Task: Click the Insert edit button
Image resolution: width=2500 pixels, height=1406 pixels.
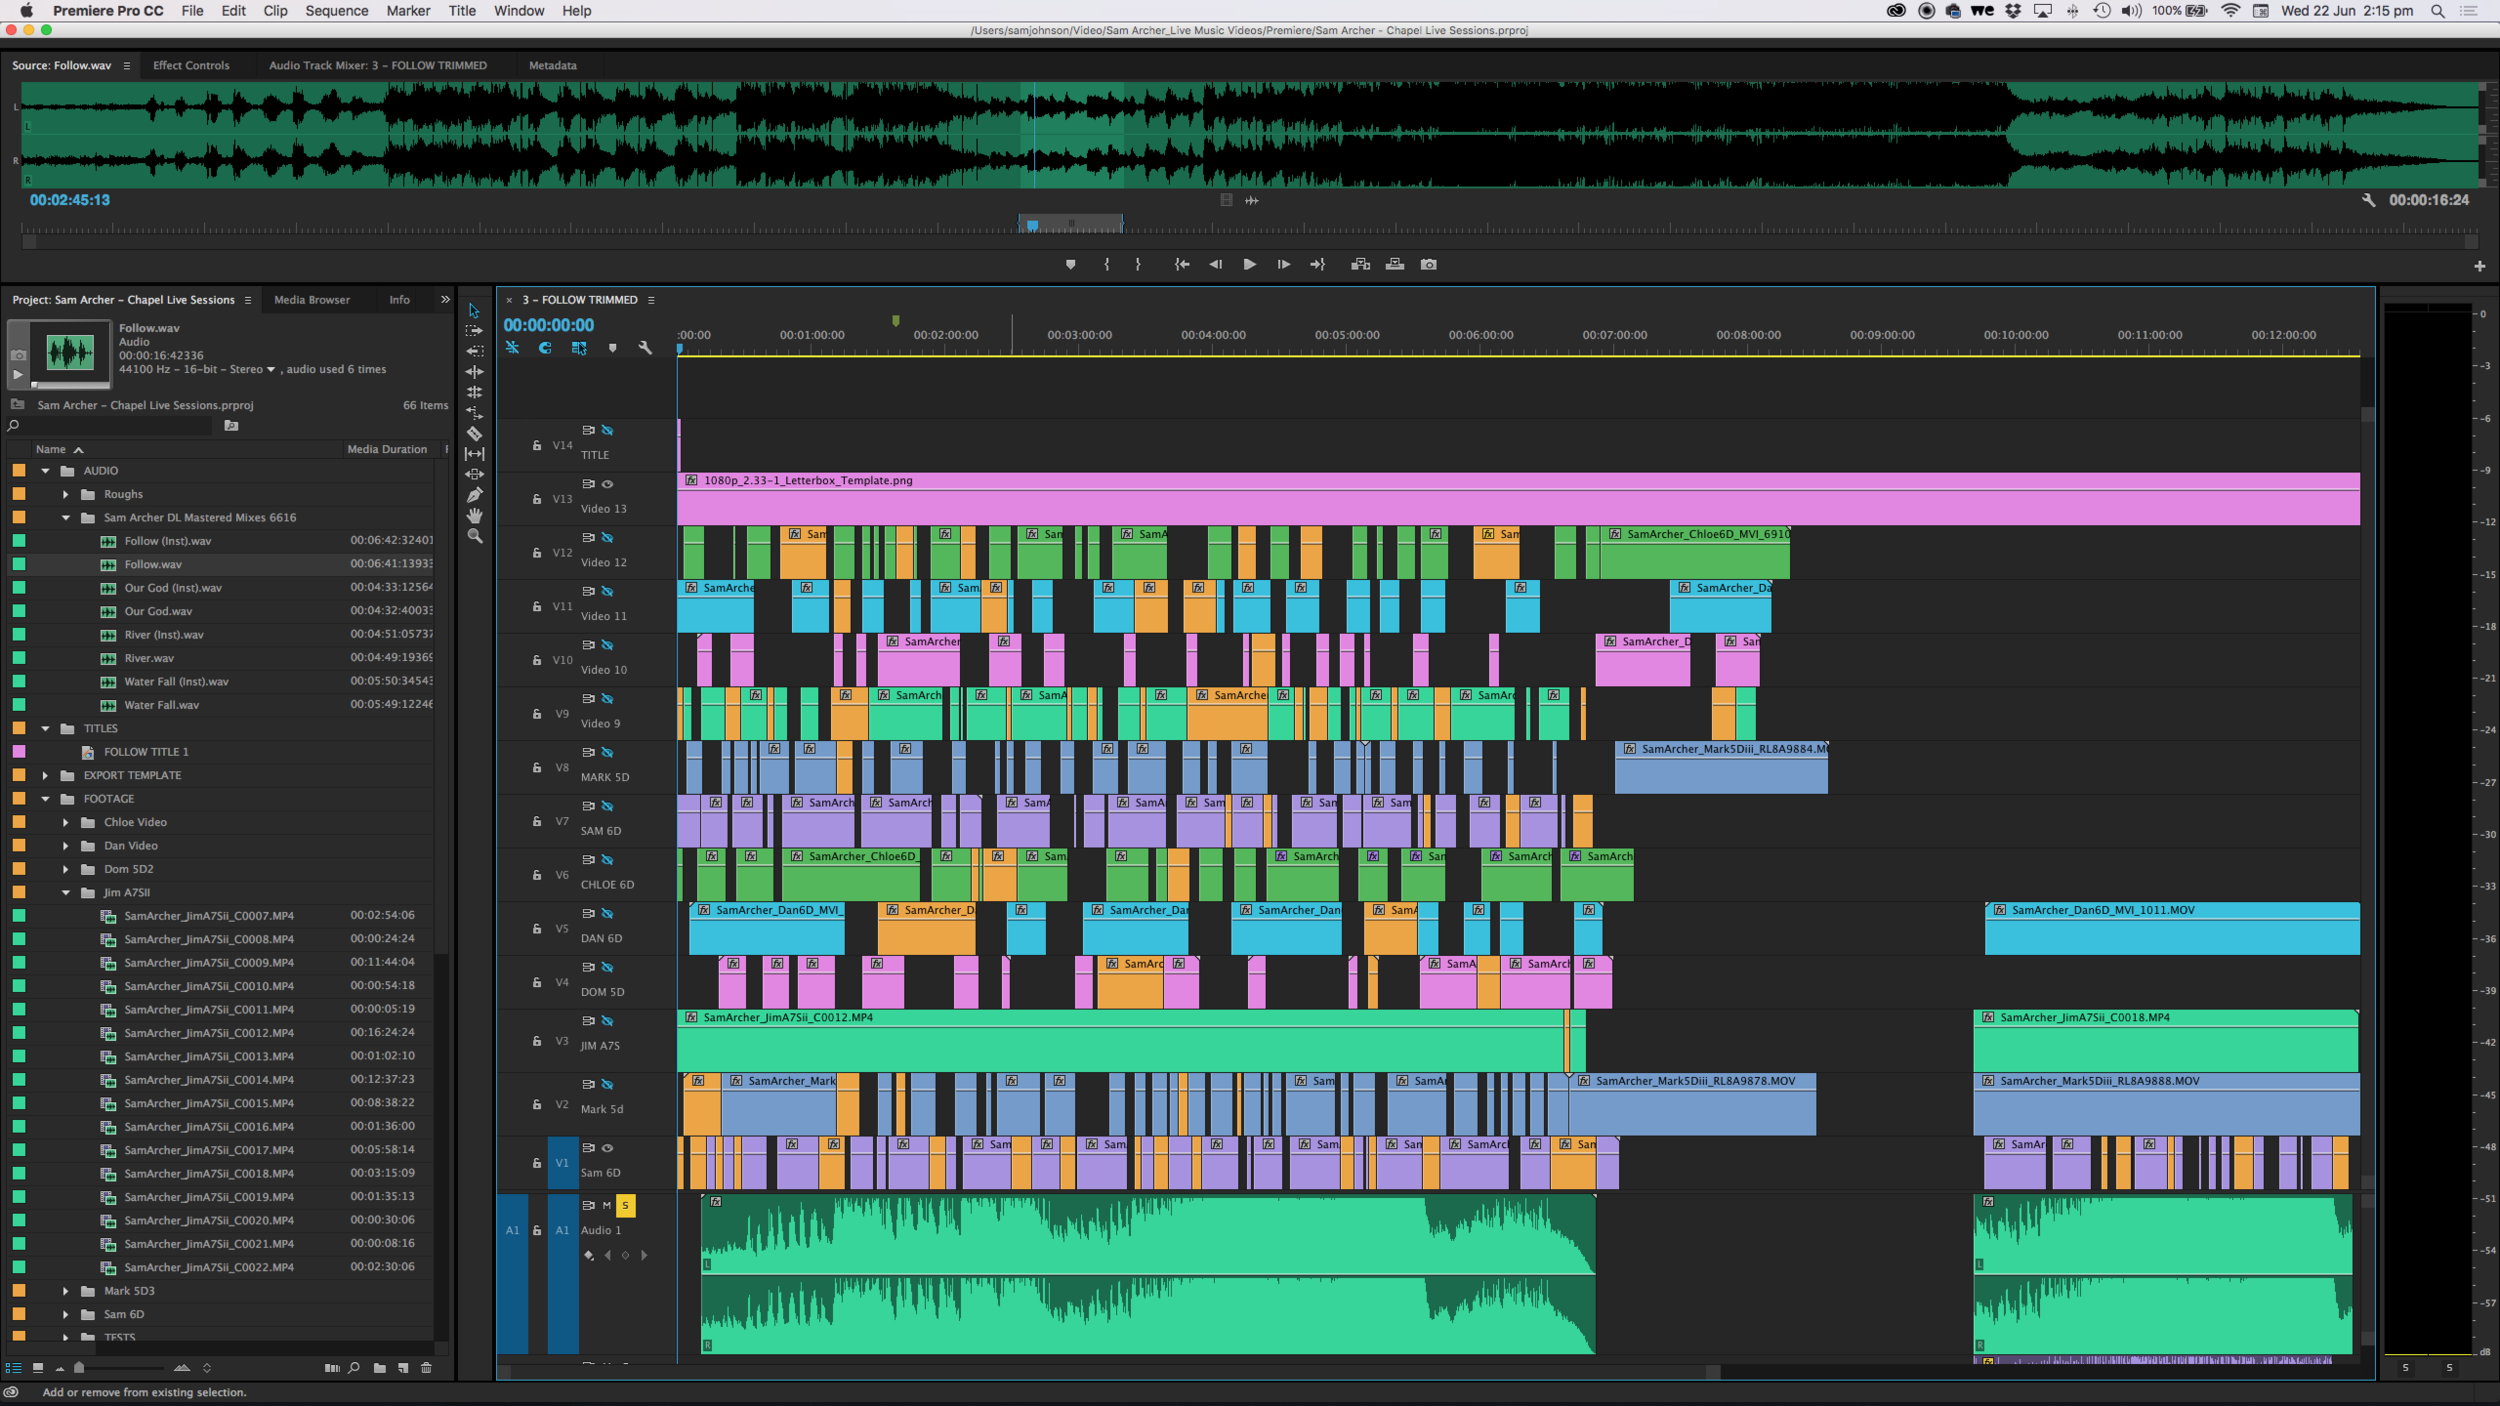Action: [x=1360, y=264]
